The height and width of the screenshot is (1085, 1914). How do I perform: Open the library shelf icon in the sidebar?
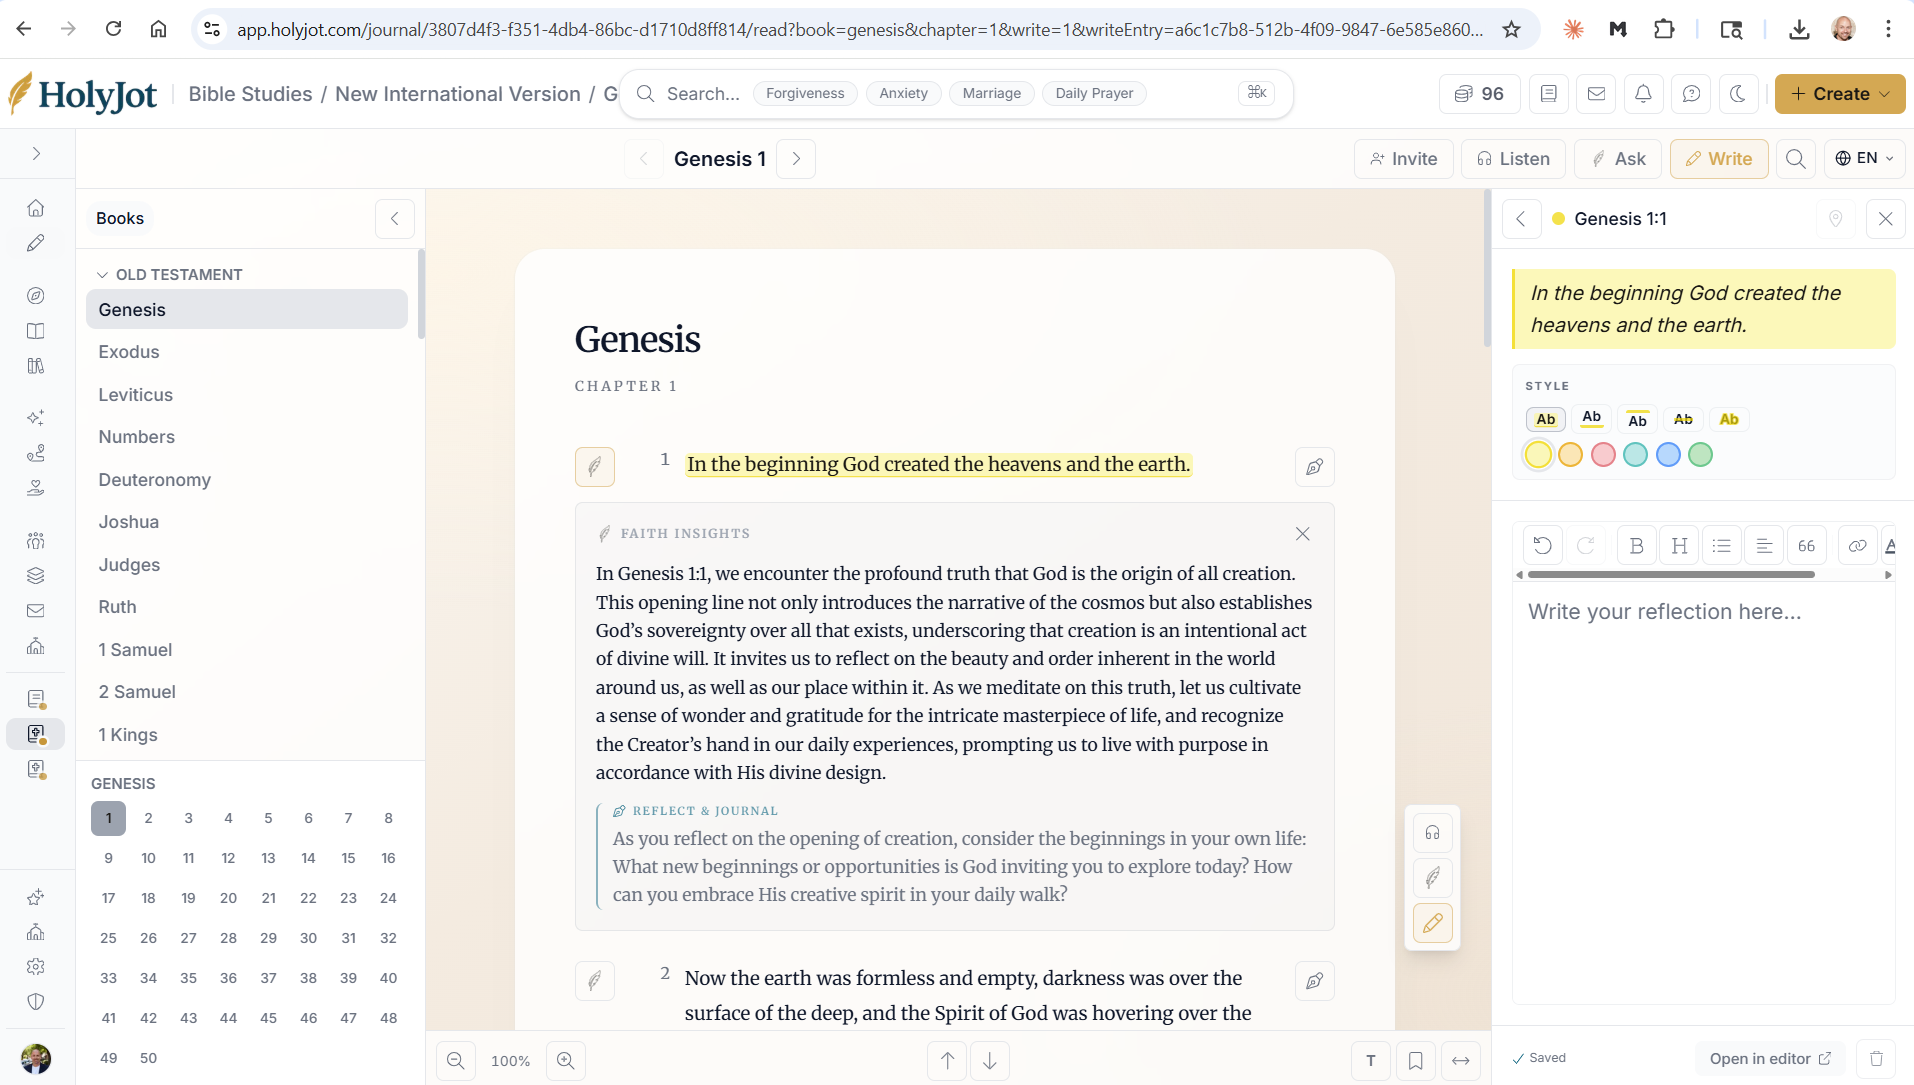click(36, 366)
